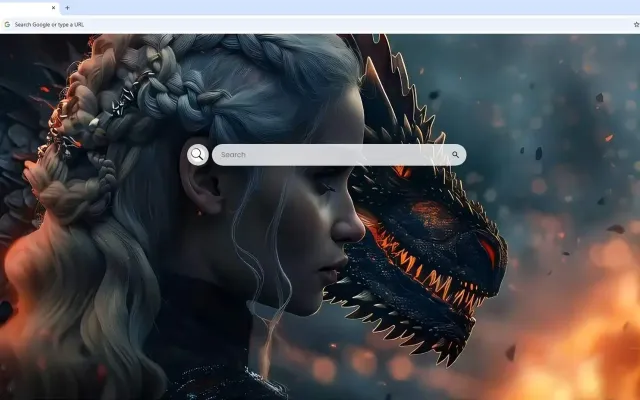The image size is (640, 400).
Task: Open a new tab with plus button
Action: 67,8
